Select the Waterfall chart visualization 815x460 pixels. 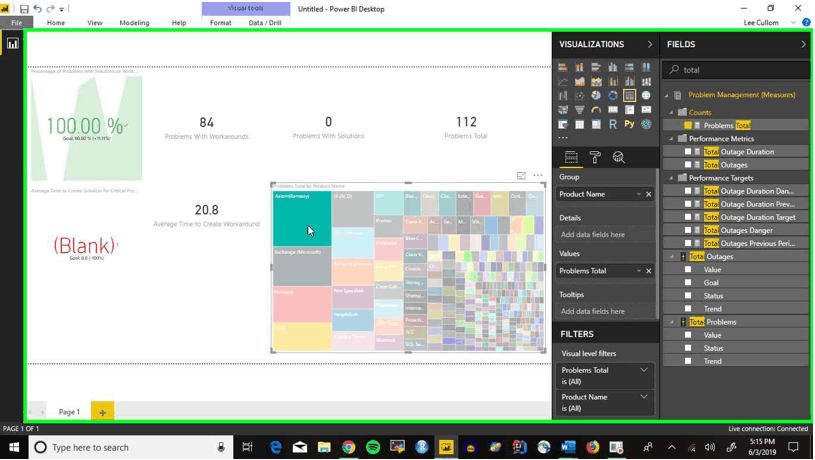pyautogui.click(x=563, y=96)
